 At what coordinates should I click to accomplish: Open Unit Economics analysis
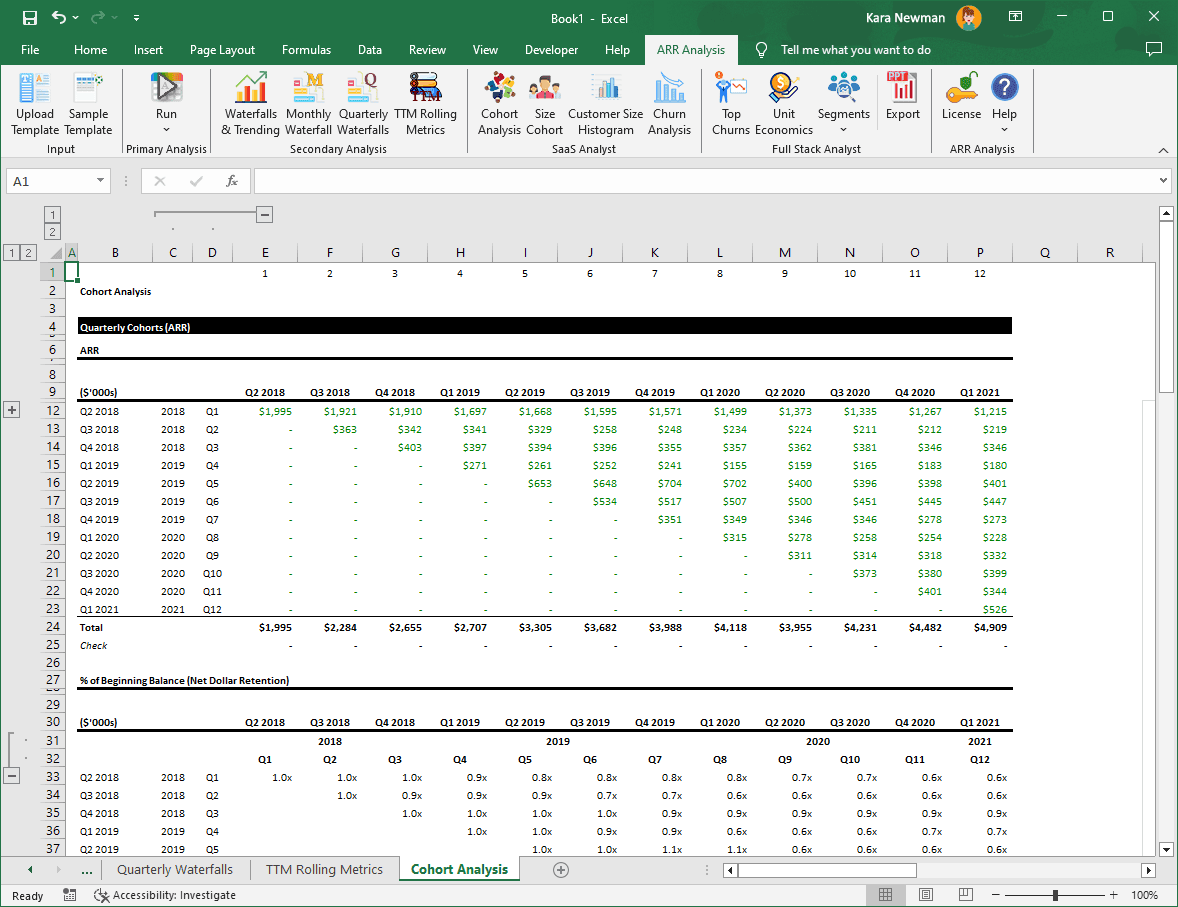784,103
